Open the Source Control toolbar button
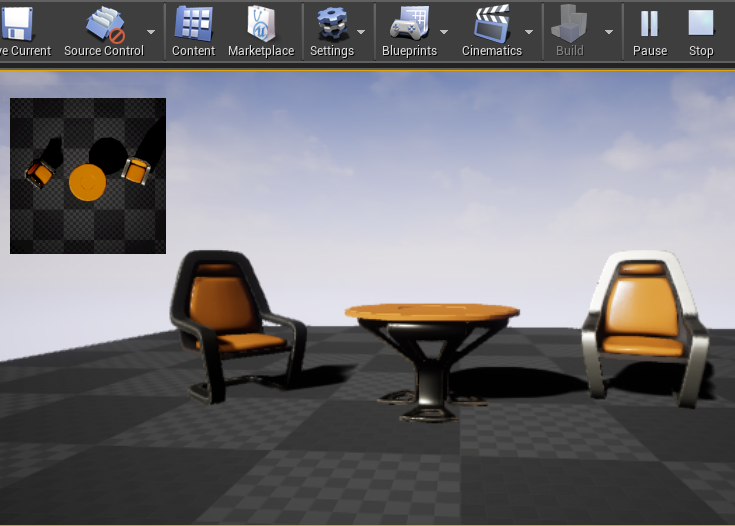 104,31
